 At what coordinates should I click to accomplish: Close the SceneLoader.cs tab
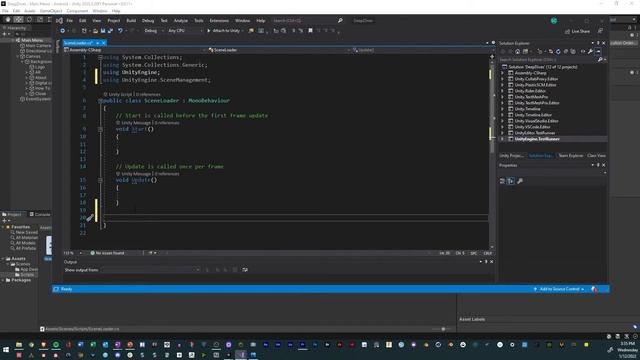click(x=104, y=43)
